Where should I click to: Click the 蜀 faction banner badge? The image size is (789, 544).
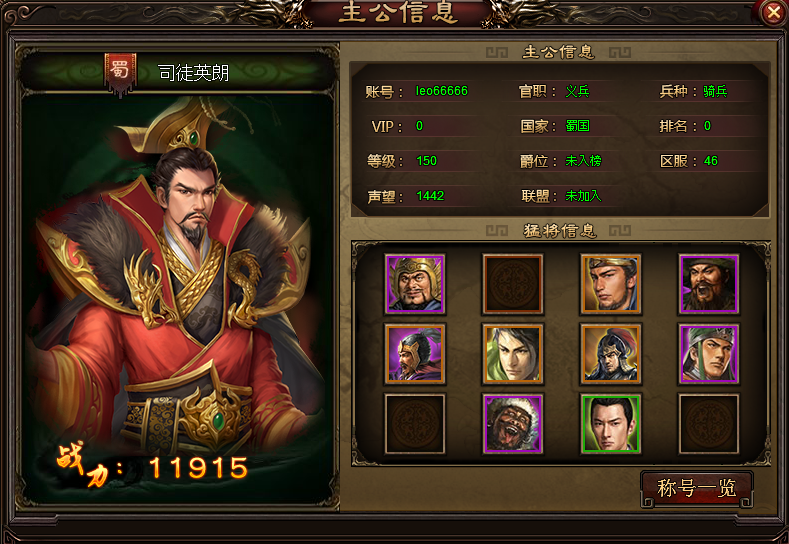pyautogui.click(x=120, y=73)
